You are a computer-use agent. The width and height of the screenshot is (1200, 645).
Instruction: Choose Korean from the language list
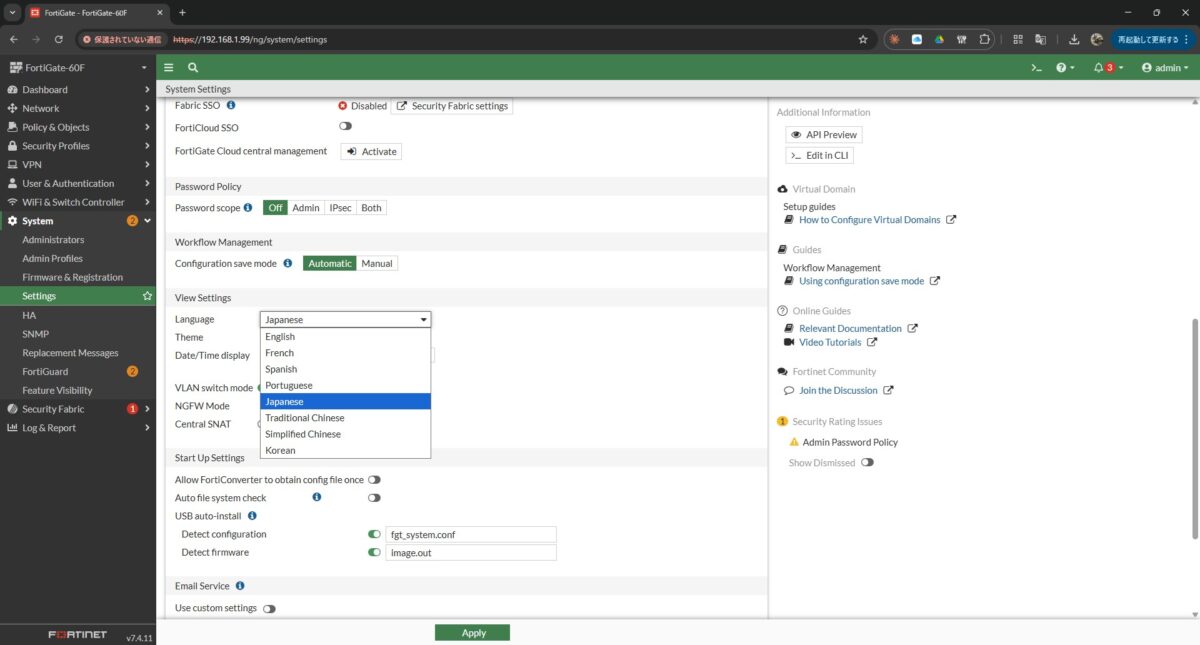click(280, 451)
